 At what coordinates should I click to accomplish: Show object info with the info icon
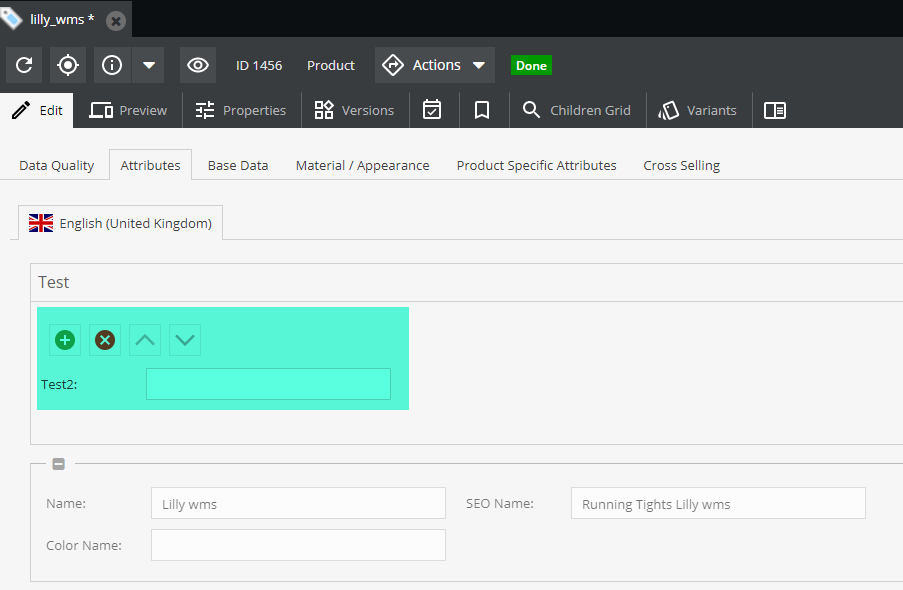coord(112,65)
